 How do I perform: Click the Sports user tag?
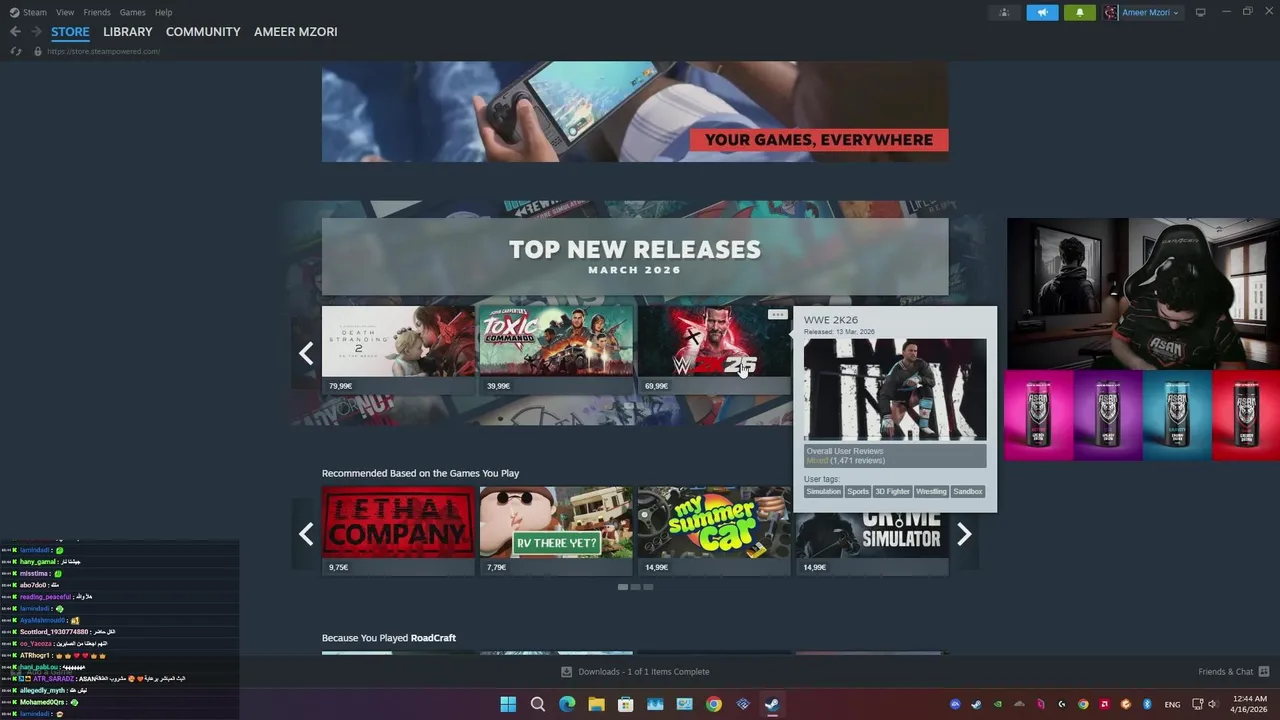[x=858, y=492]
